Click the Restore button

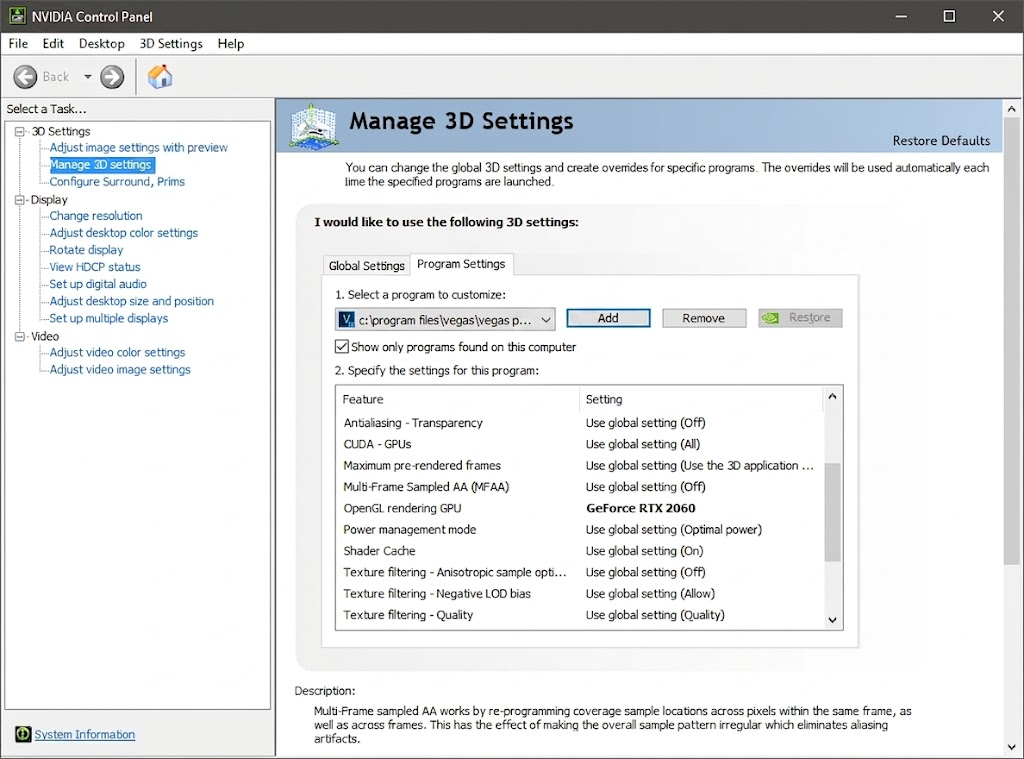tap(800, 318)
